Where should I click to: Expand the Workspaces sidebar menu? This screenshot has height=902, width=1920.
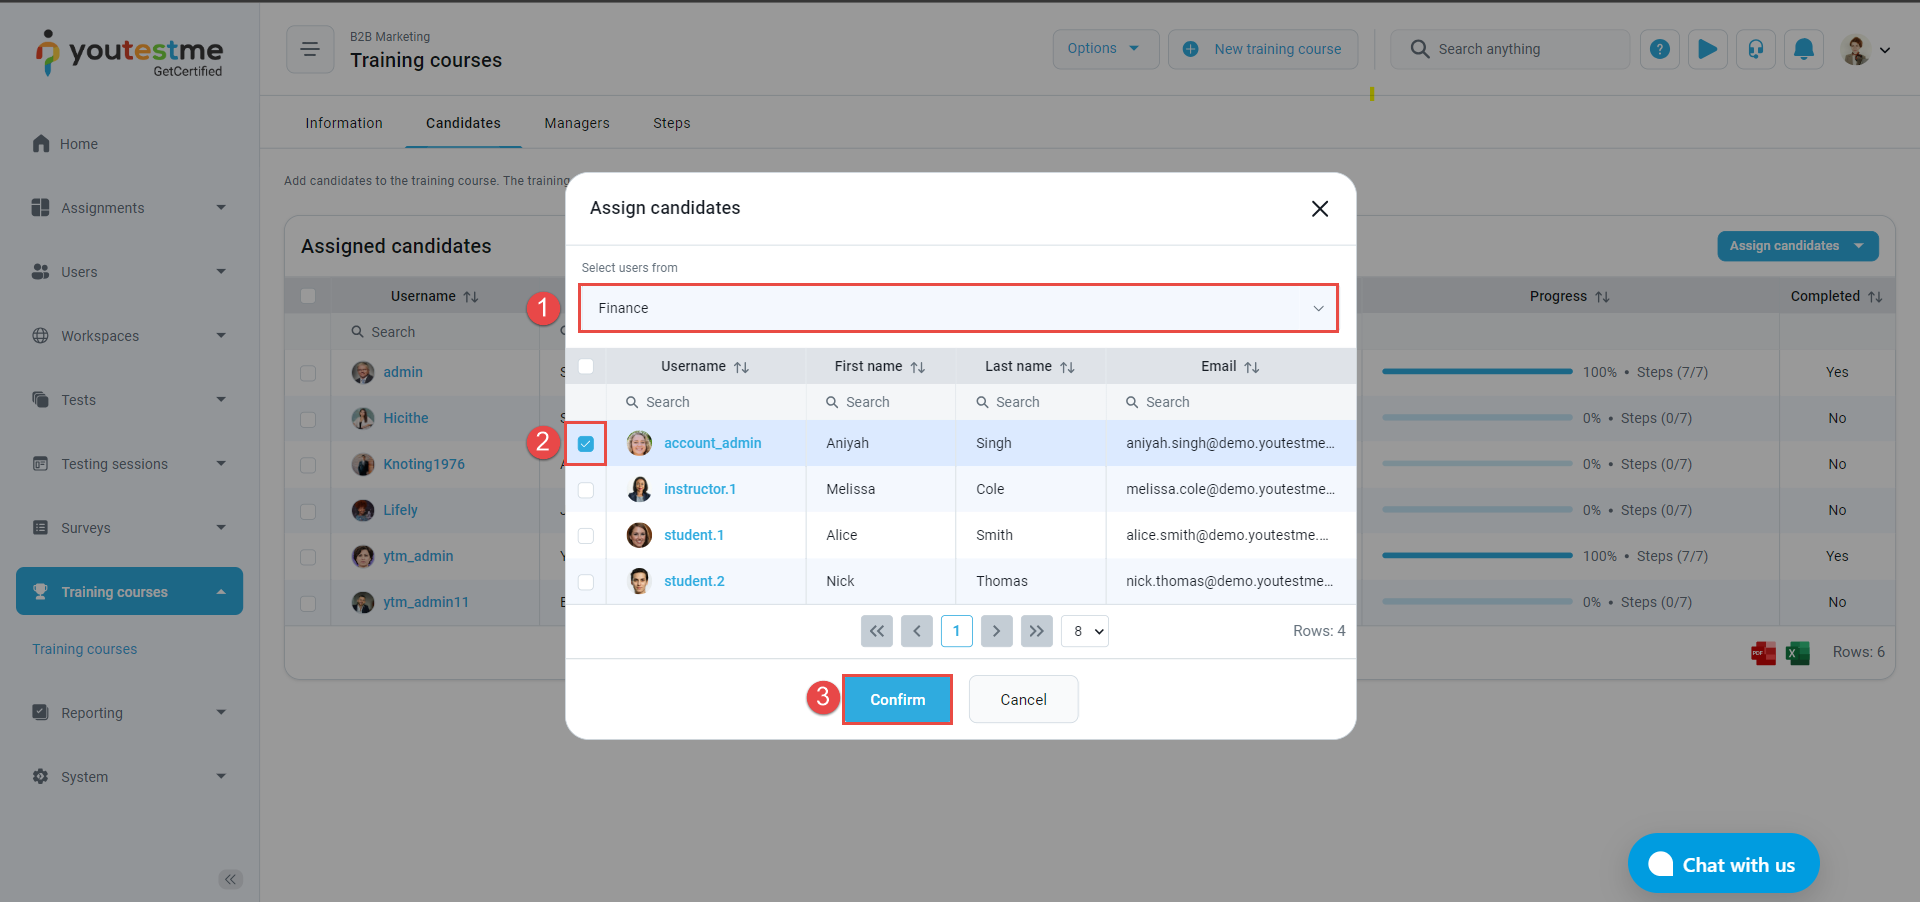129,336
